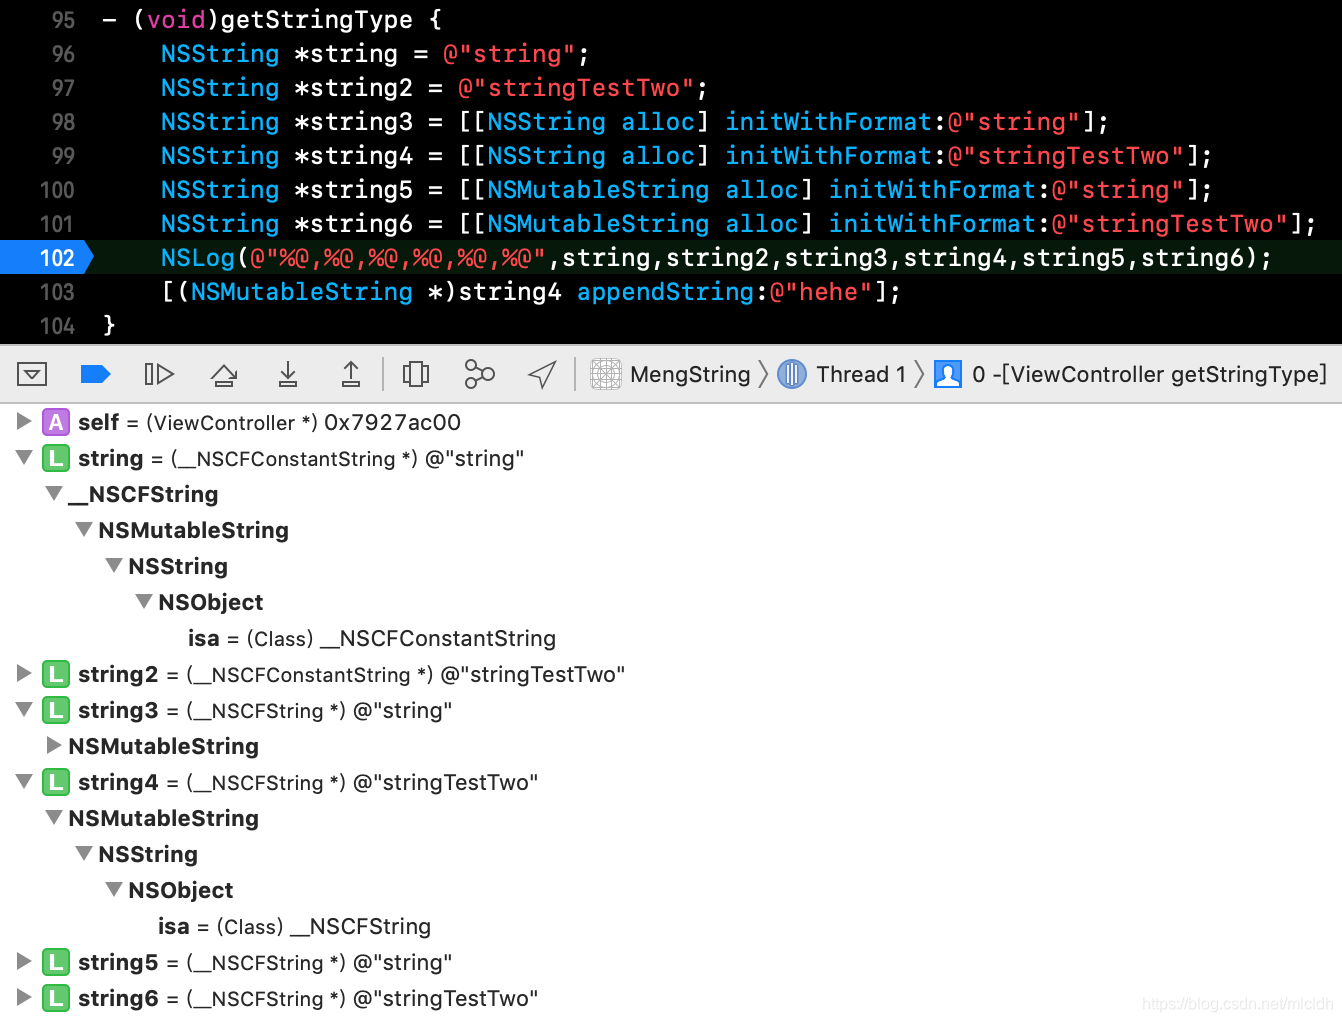1342x1022 pixels.
Task: Expand the string5 variable
Action: 24,961
